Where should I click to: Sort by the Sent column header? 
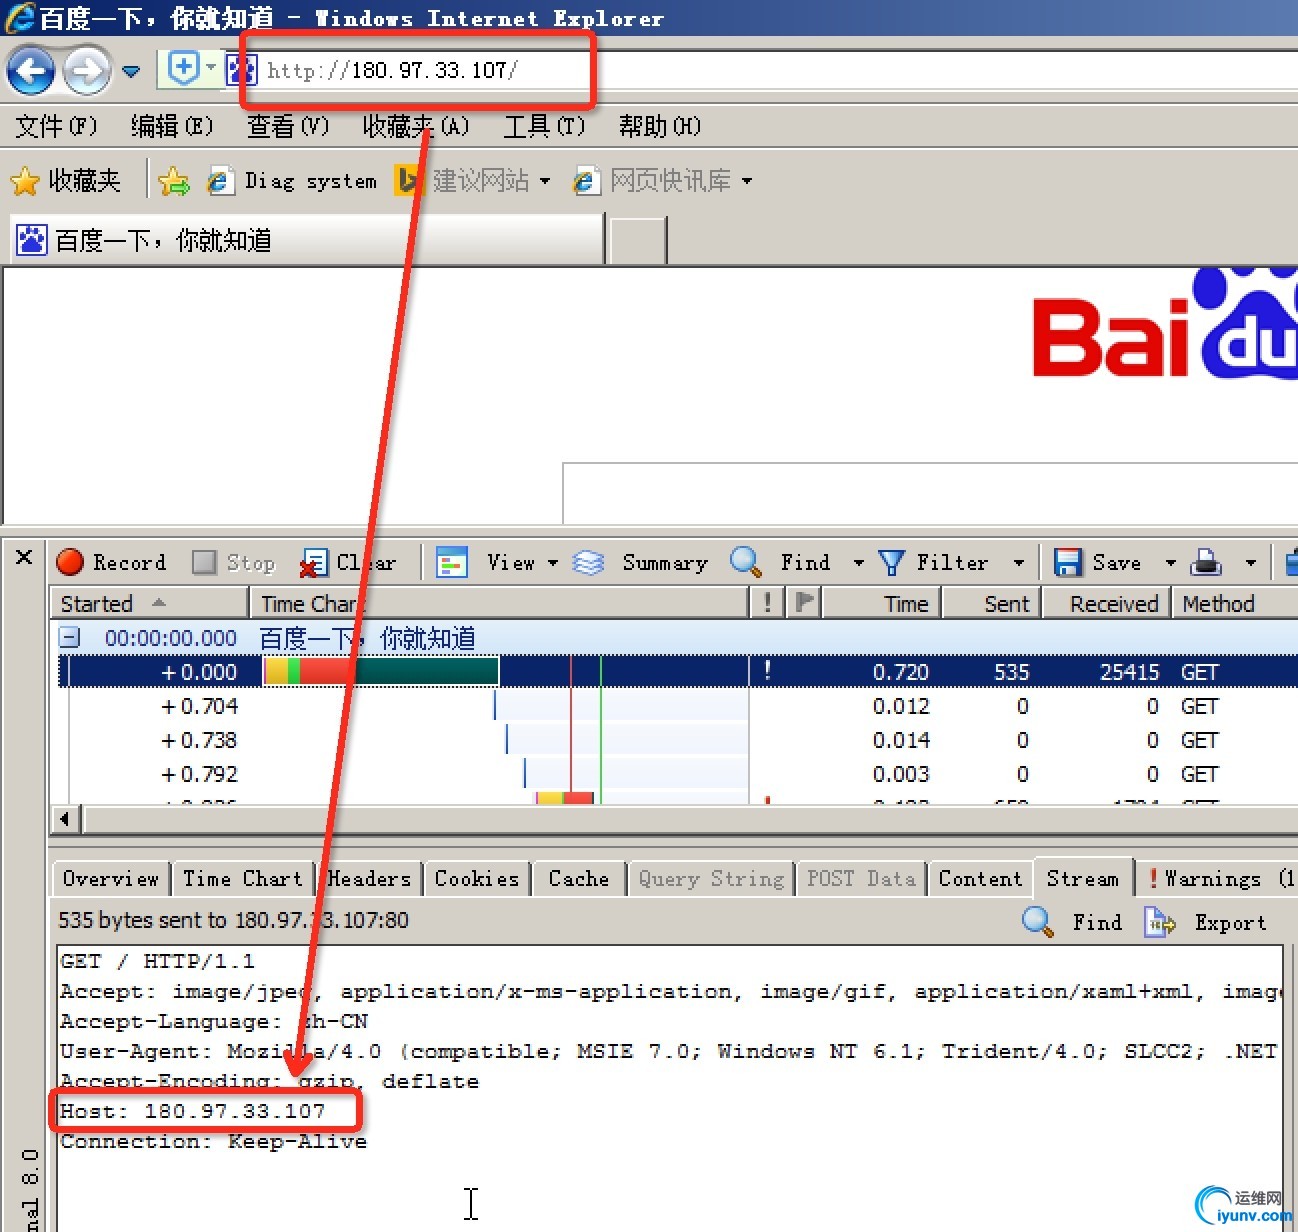point(992,603)
